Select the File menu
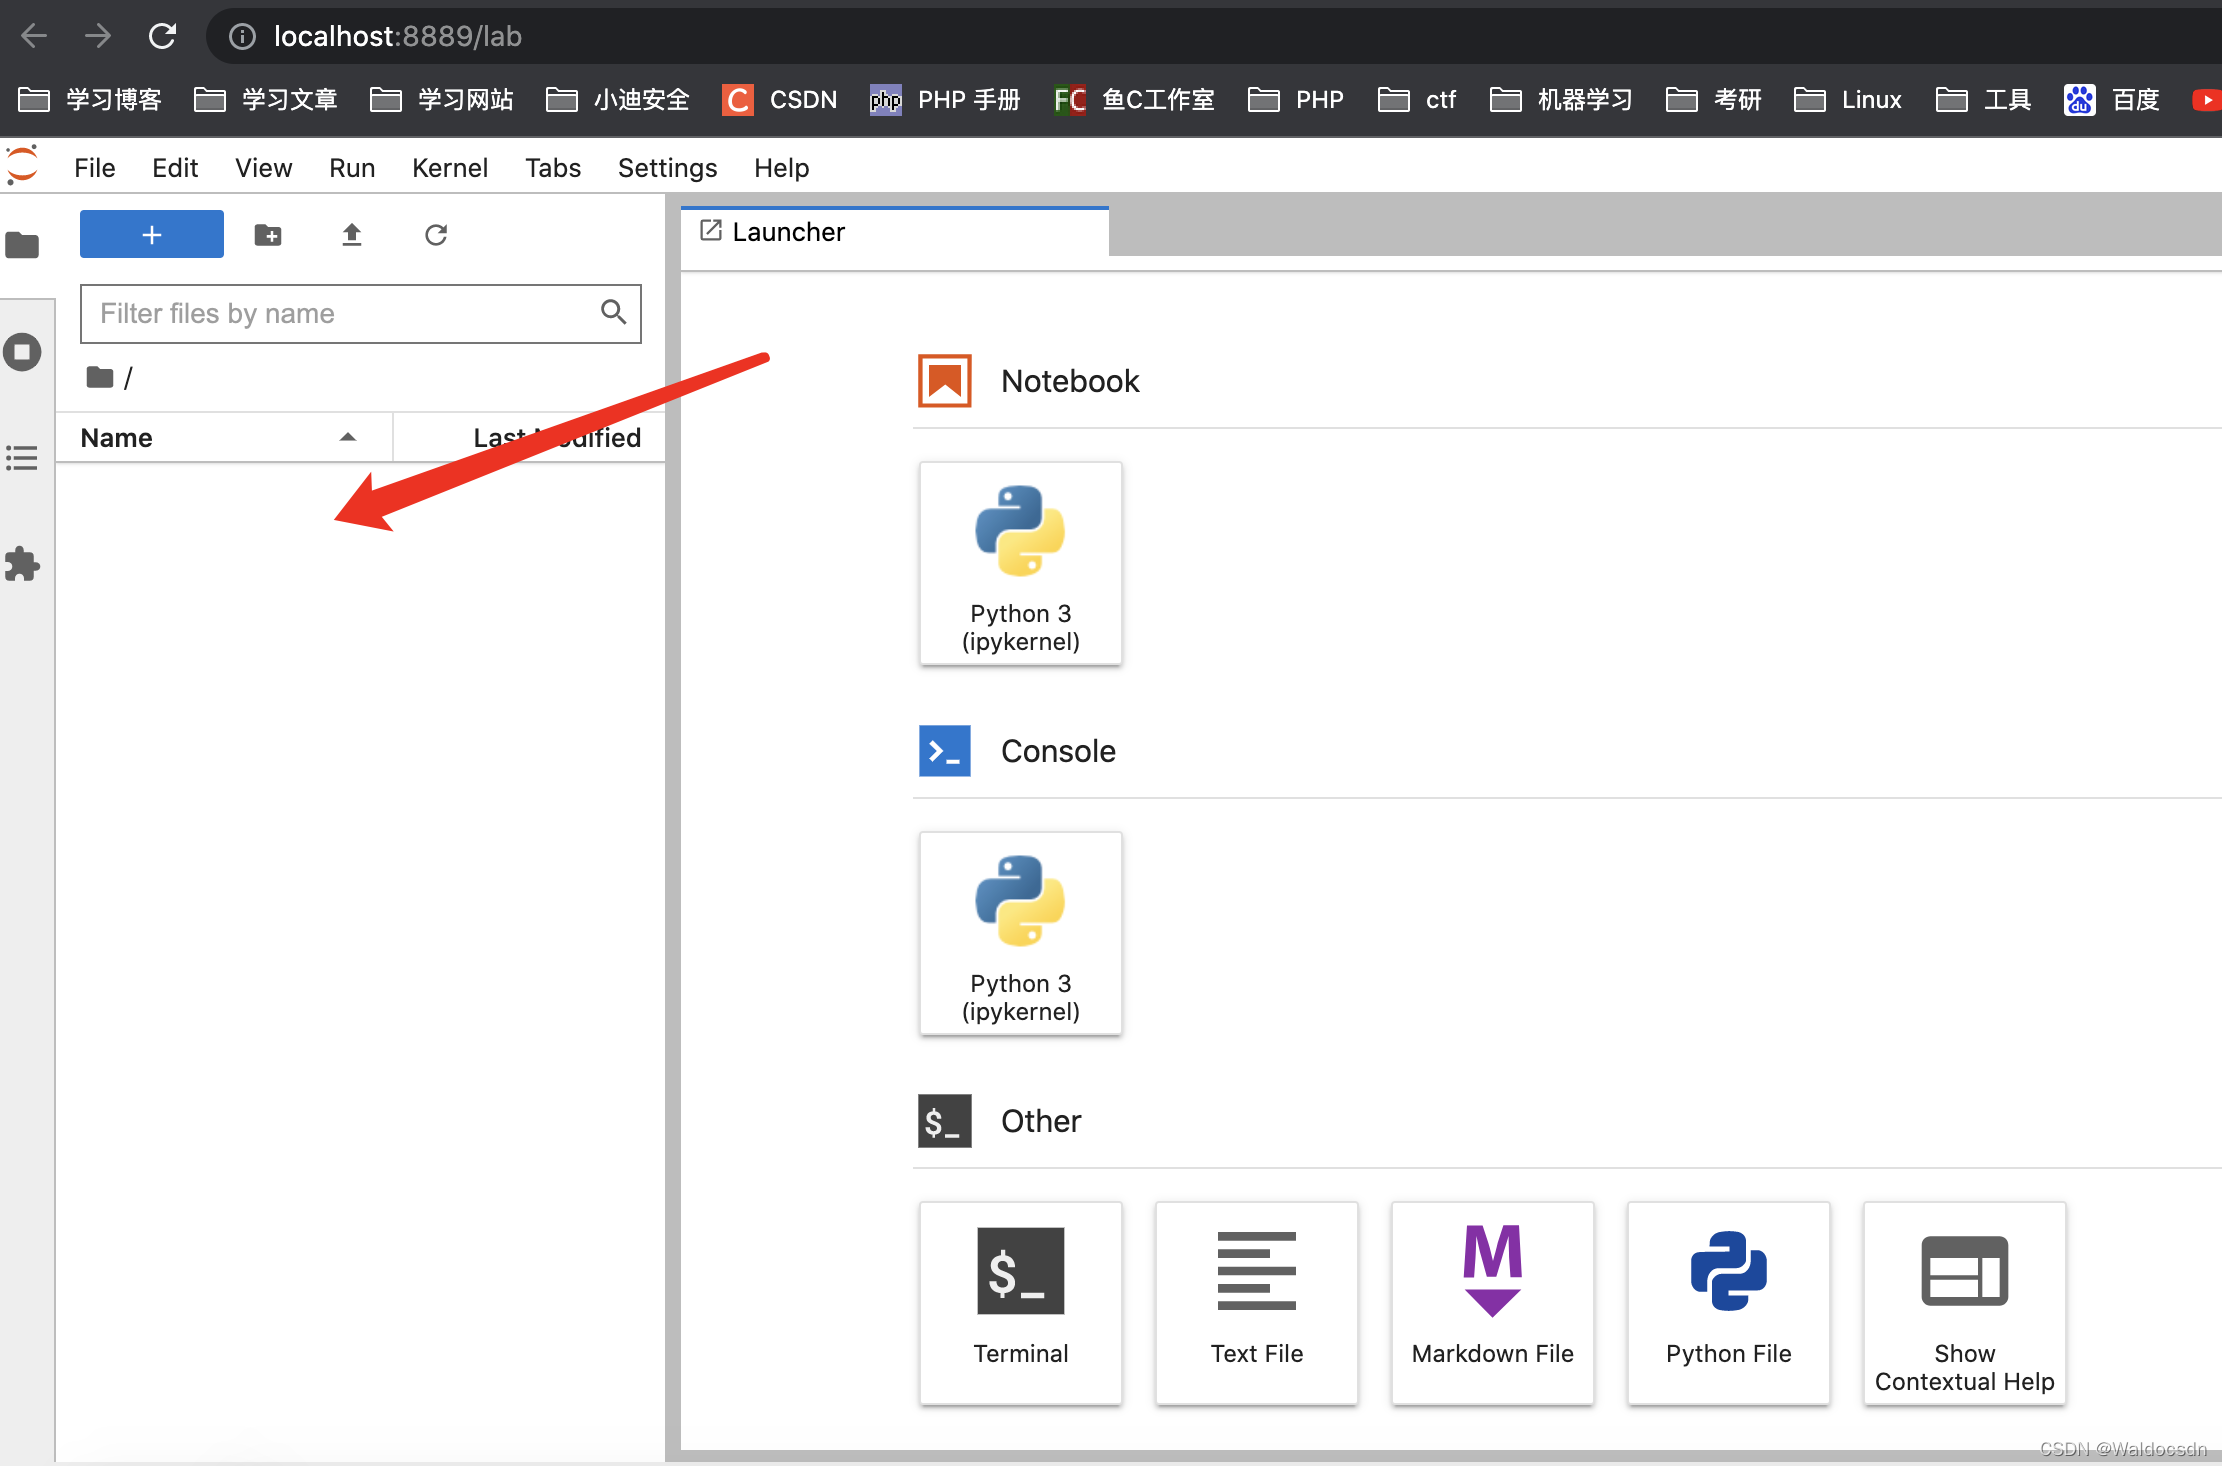Screen dimensions: 2222x1466 pyautogui.click(x=95, y=167)
